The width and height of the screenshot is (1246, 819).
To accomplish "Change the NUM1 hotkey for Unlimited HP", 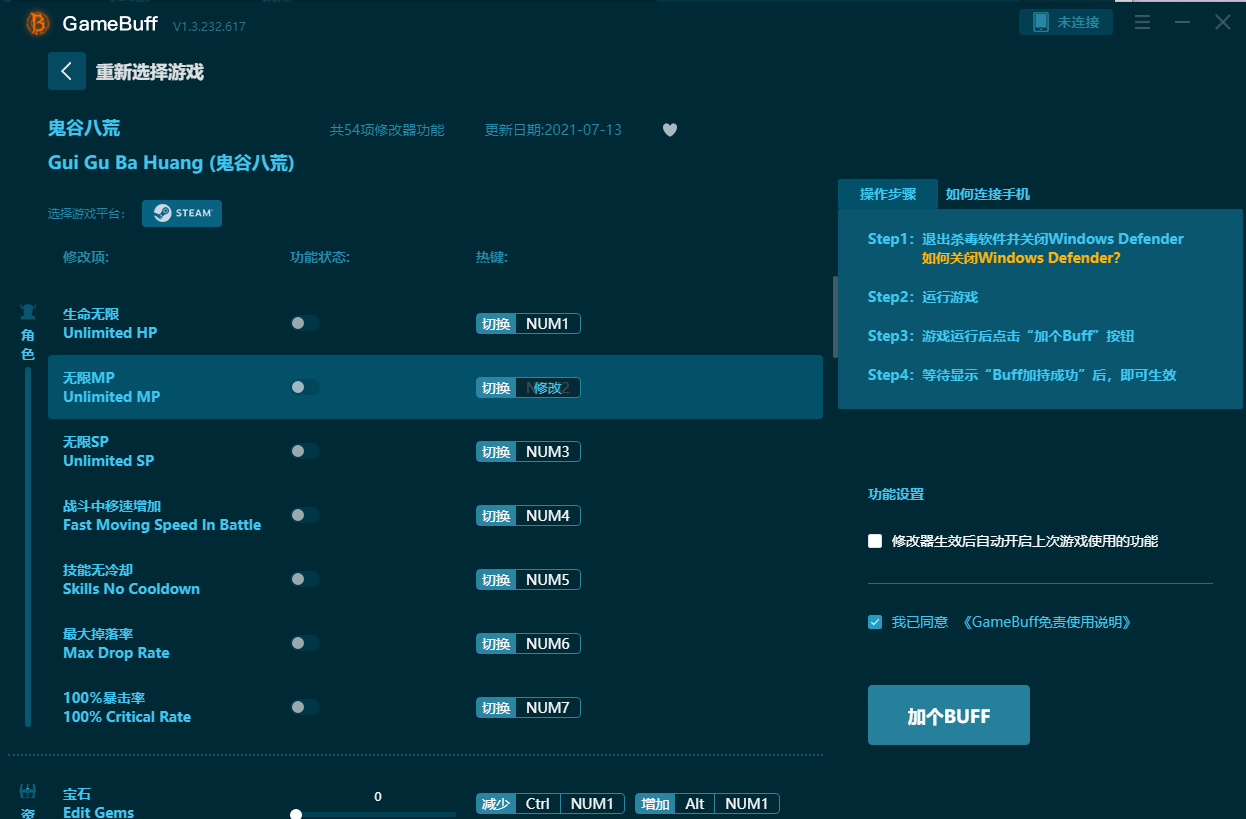I will click(x=548, y=324).
